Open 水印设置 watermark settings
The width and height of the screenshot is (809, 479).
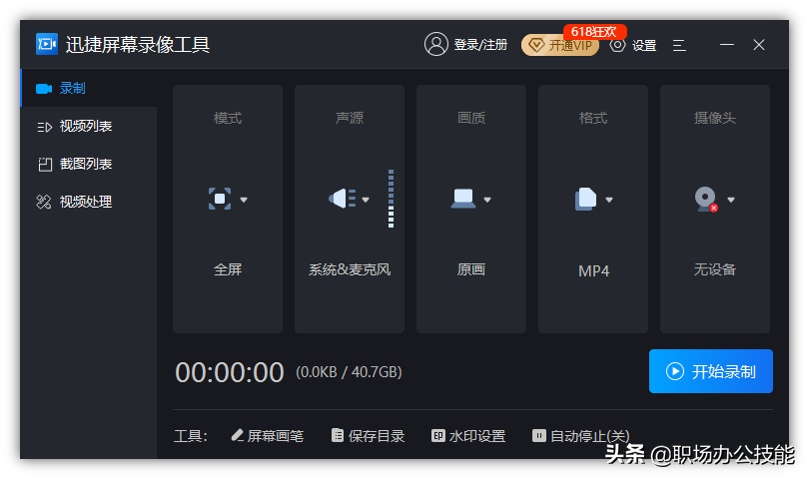(468, 436)
